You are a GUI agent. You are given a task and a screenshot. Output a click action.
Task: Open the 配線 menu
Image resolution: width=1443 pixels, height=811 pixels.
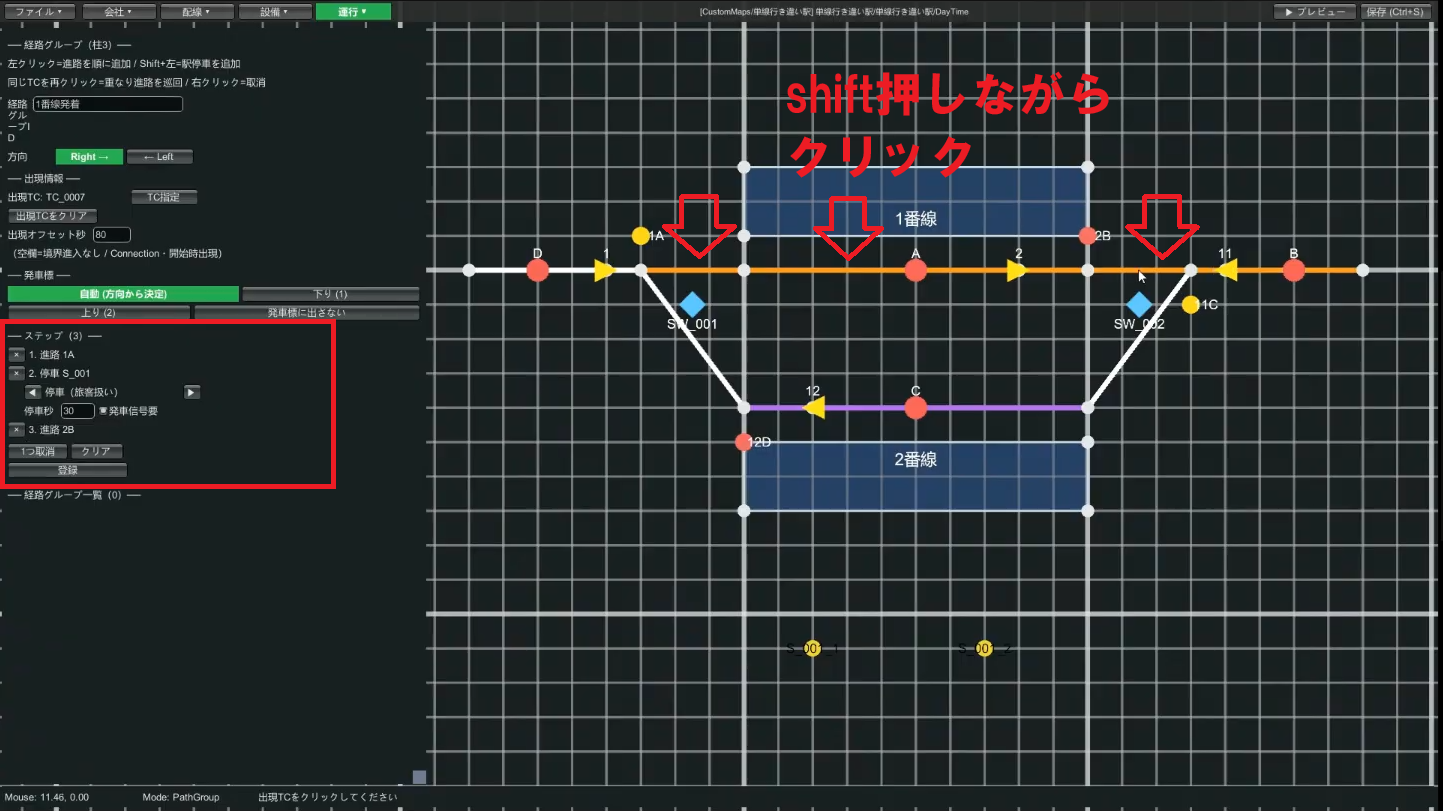[x=197, y=12]
